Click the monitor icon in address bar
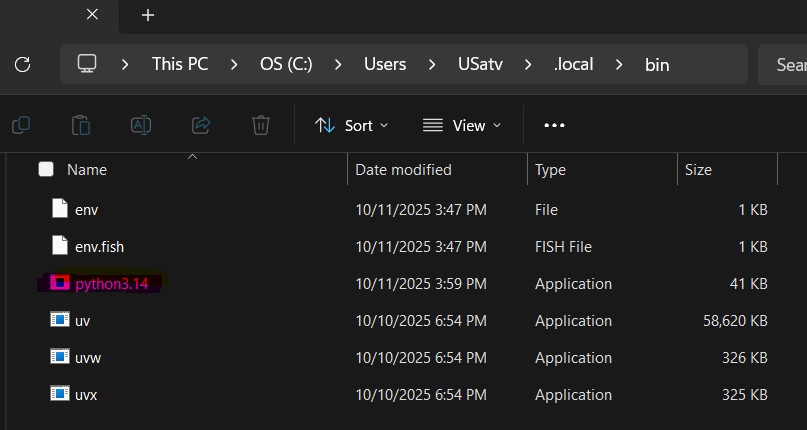807x430 pixels. [x=87, y=64]
